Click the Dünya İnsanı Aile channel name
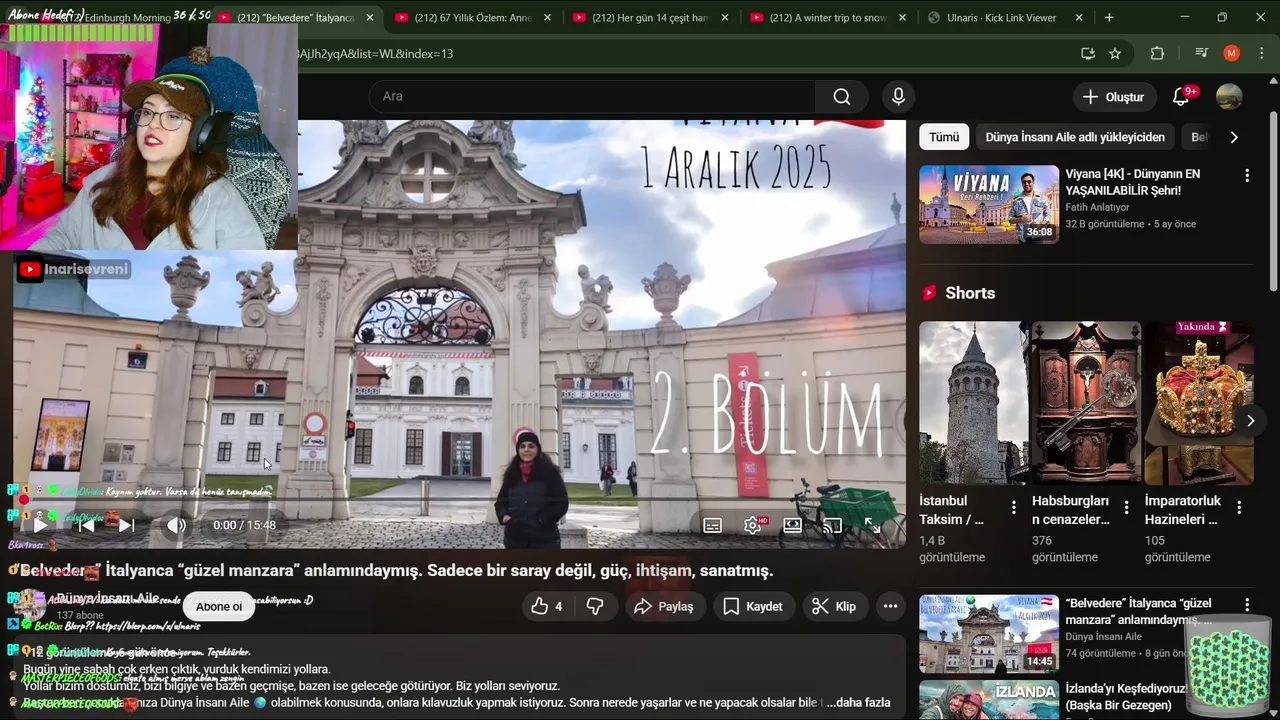 click(108, 598)
